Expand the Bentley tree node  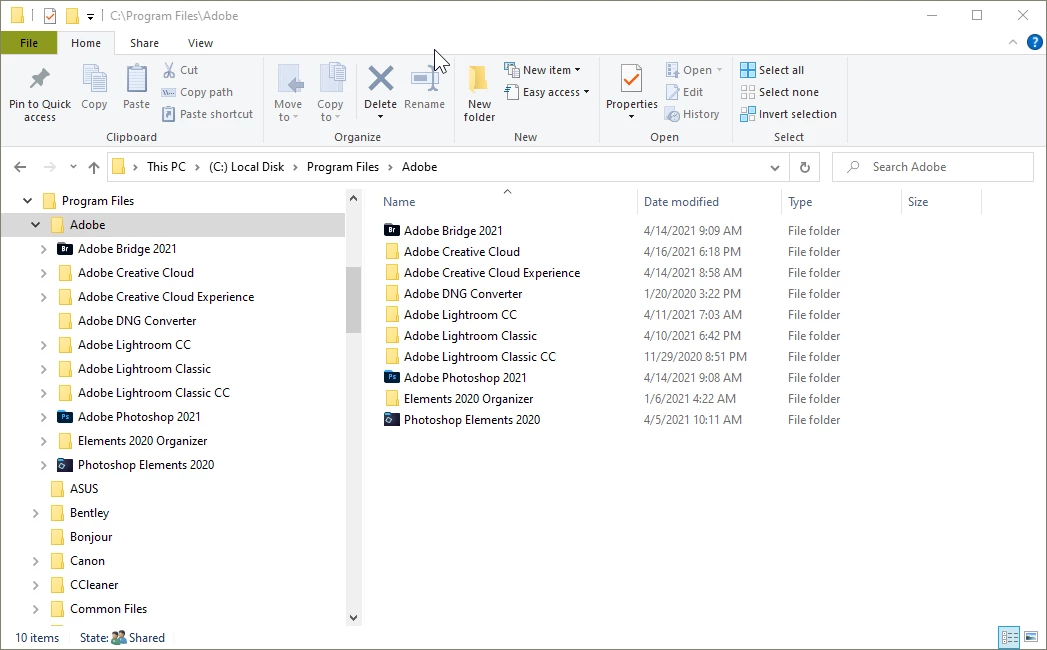pyautogui.click(x=35, y=514)
